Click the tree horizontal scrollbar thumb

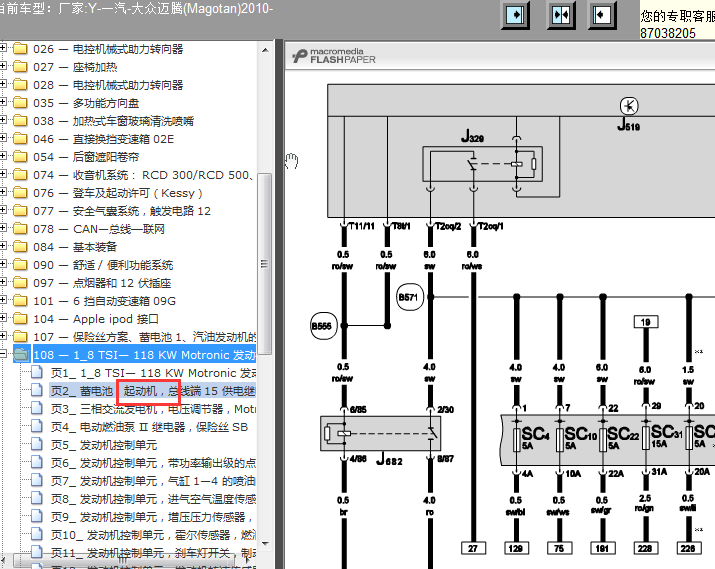[124, 559]
